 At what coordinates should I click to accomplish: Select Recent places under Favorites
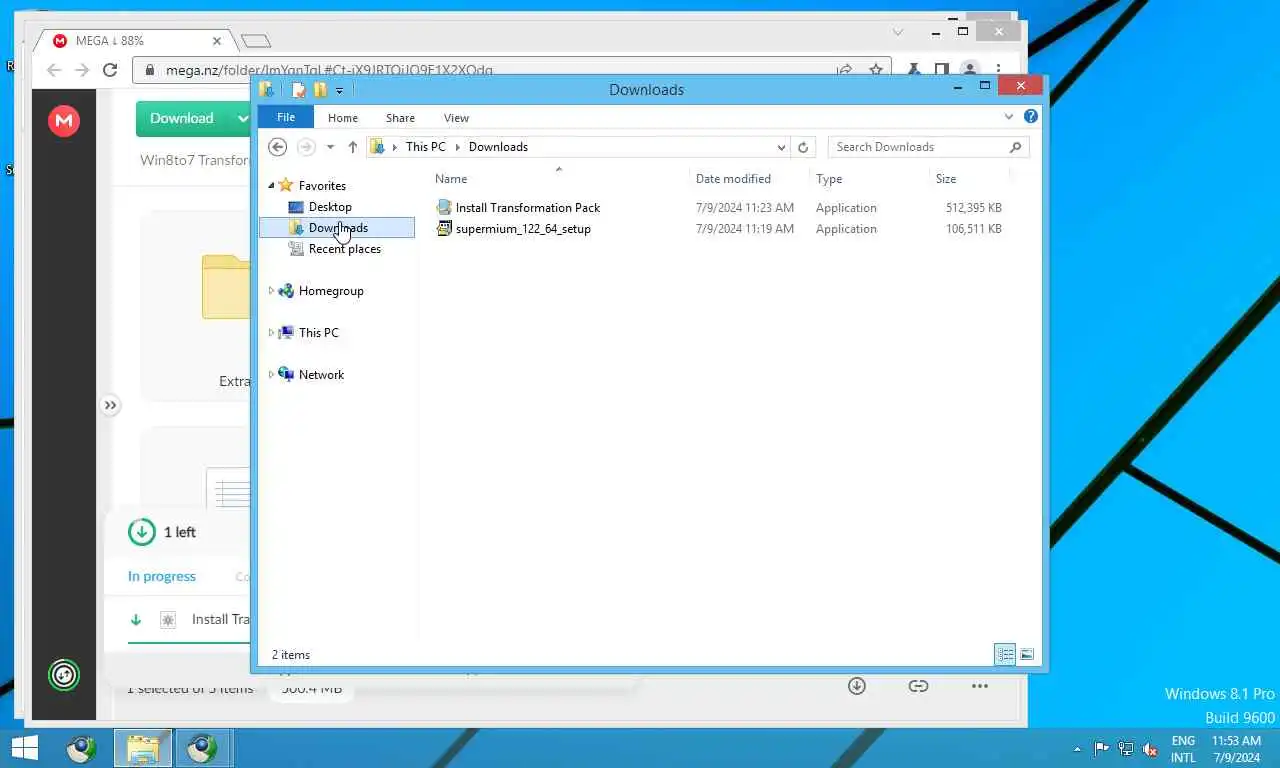point(344,249)
